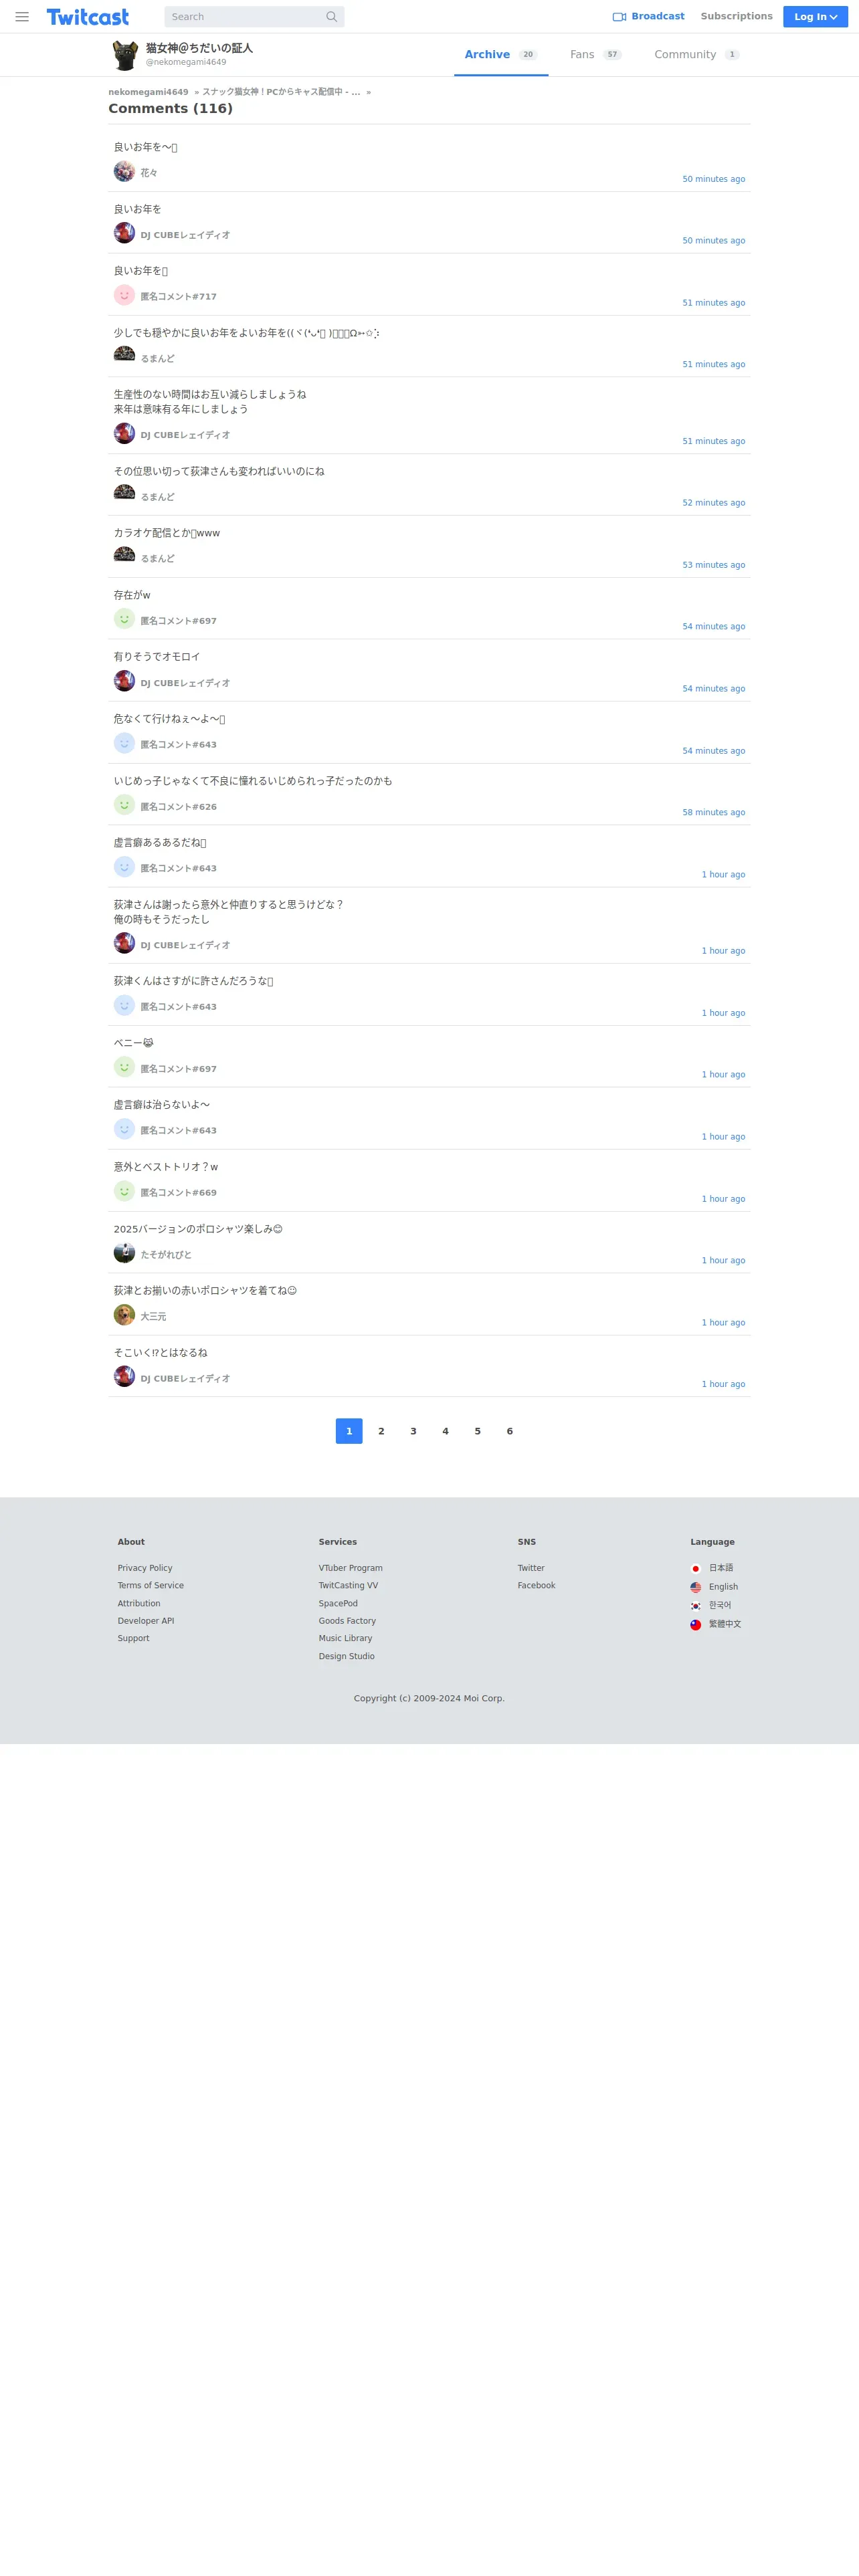Click the Twitcast logo
The image size is (859, 2576).
pos(88,17)
